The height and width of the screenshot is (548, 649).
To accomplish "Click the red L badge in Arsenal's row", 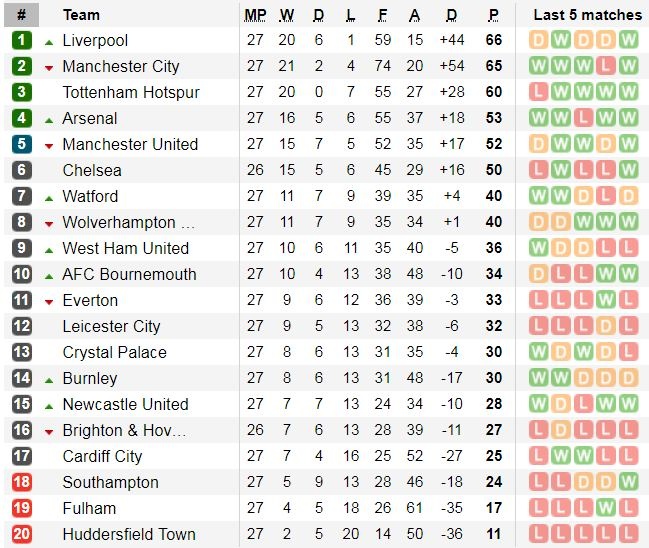I will click(584, 118).
